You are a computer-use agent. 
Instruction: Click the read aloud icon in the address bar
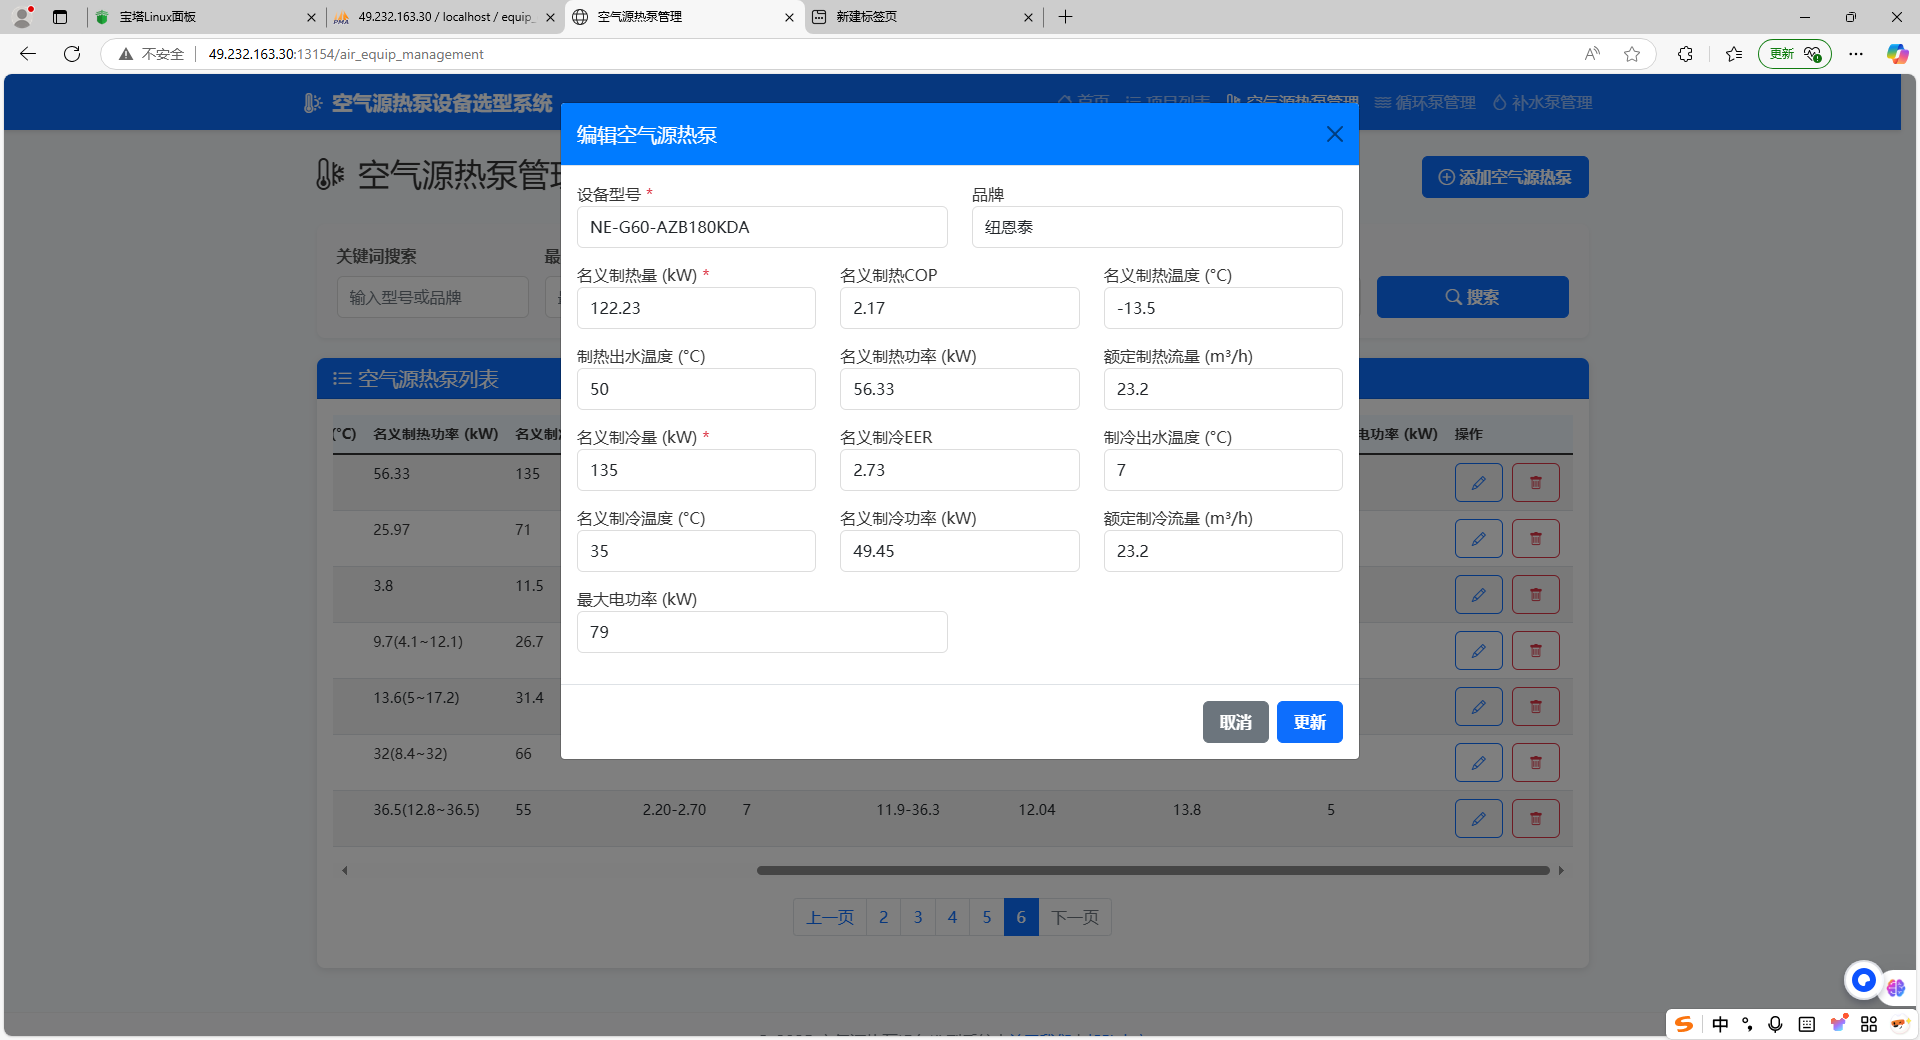1592,54
